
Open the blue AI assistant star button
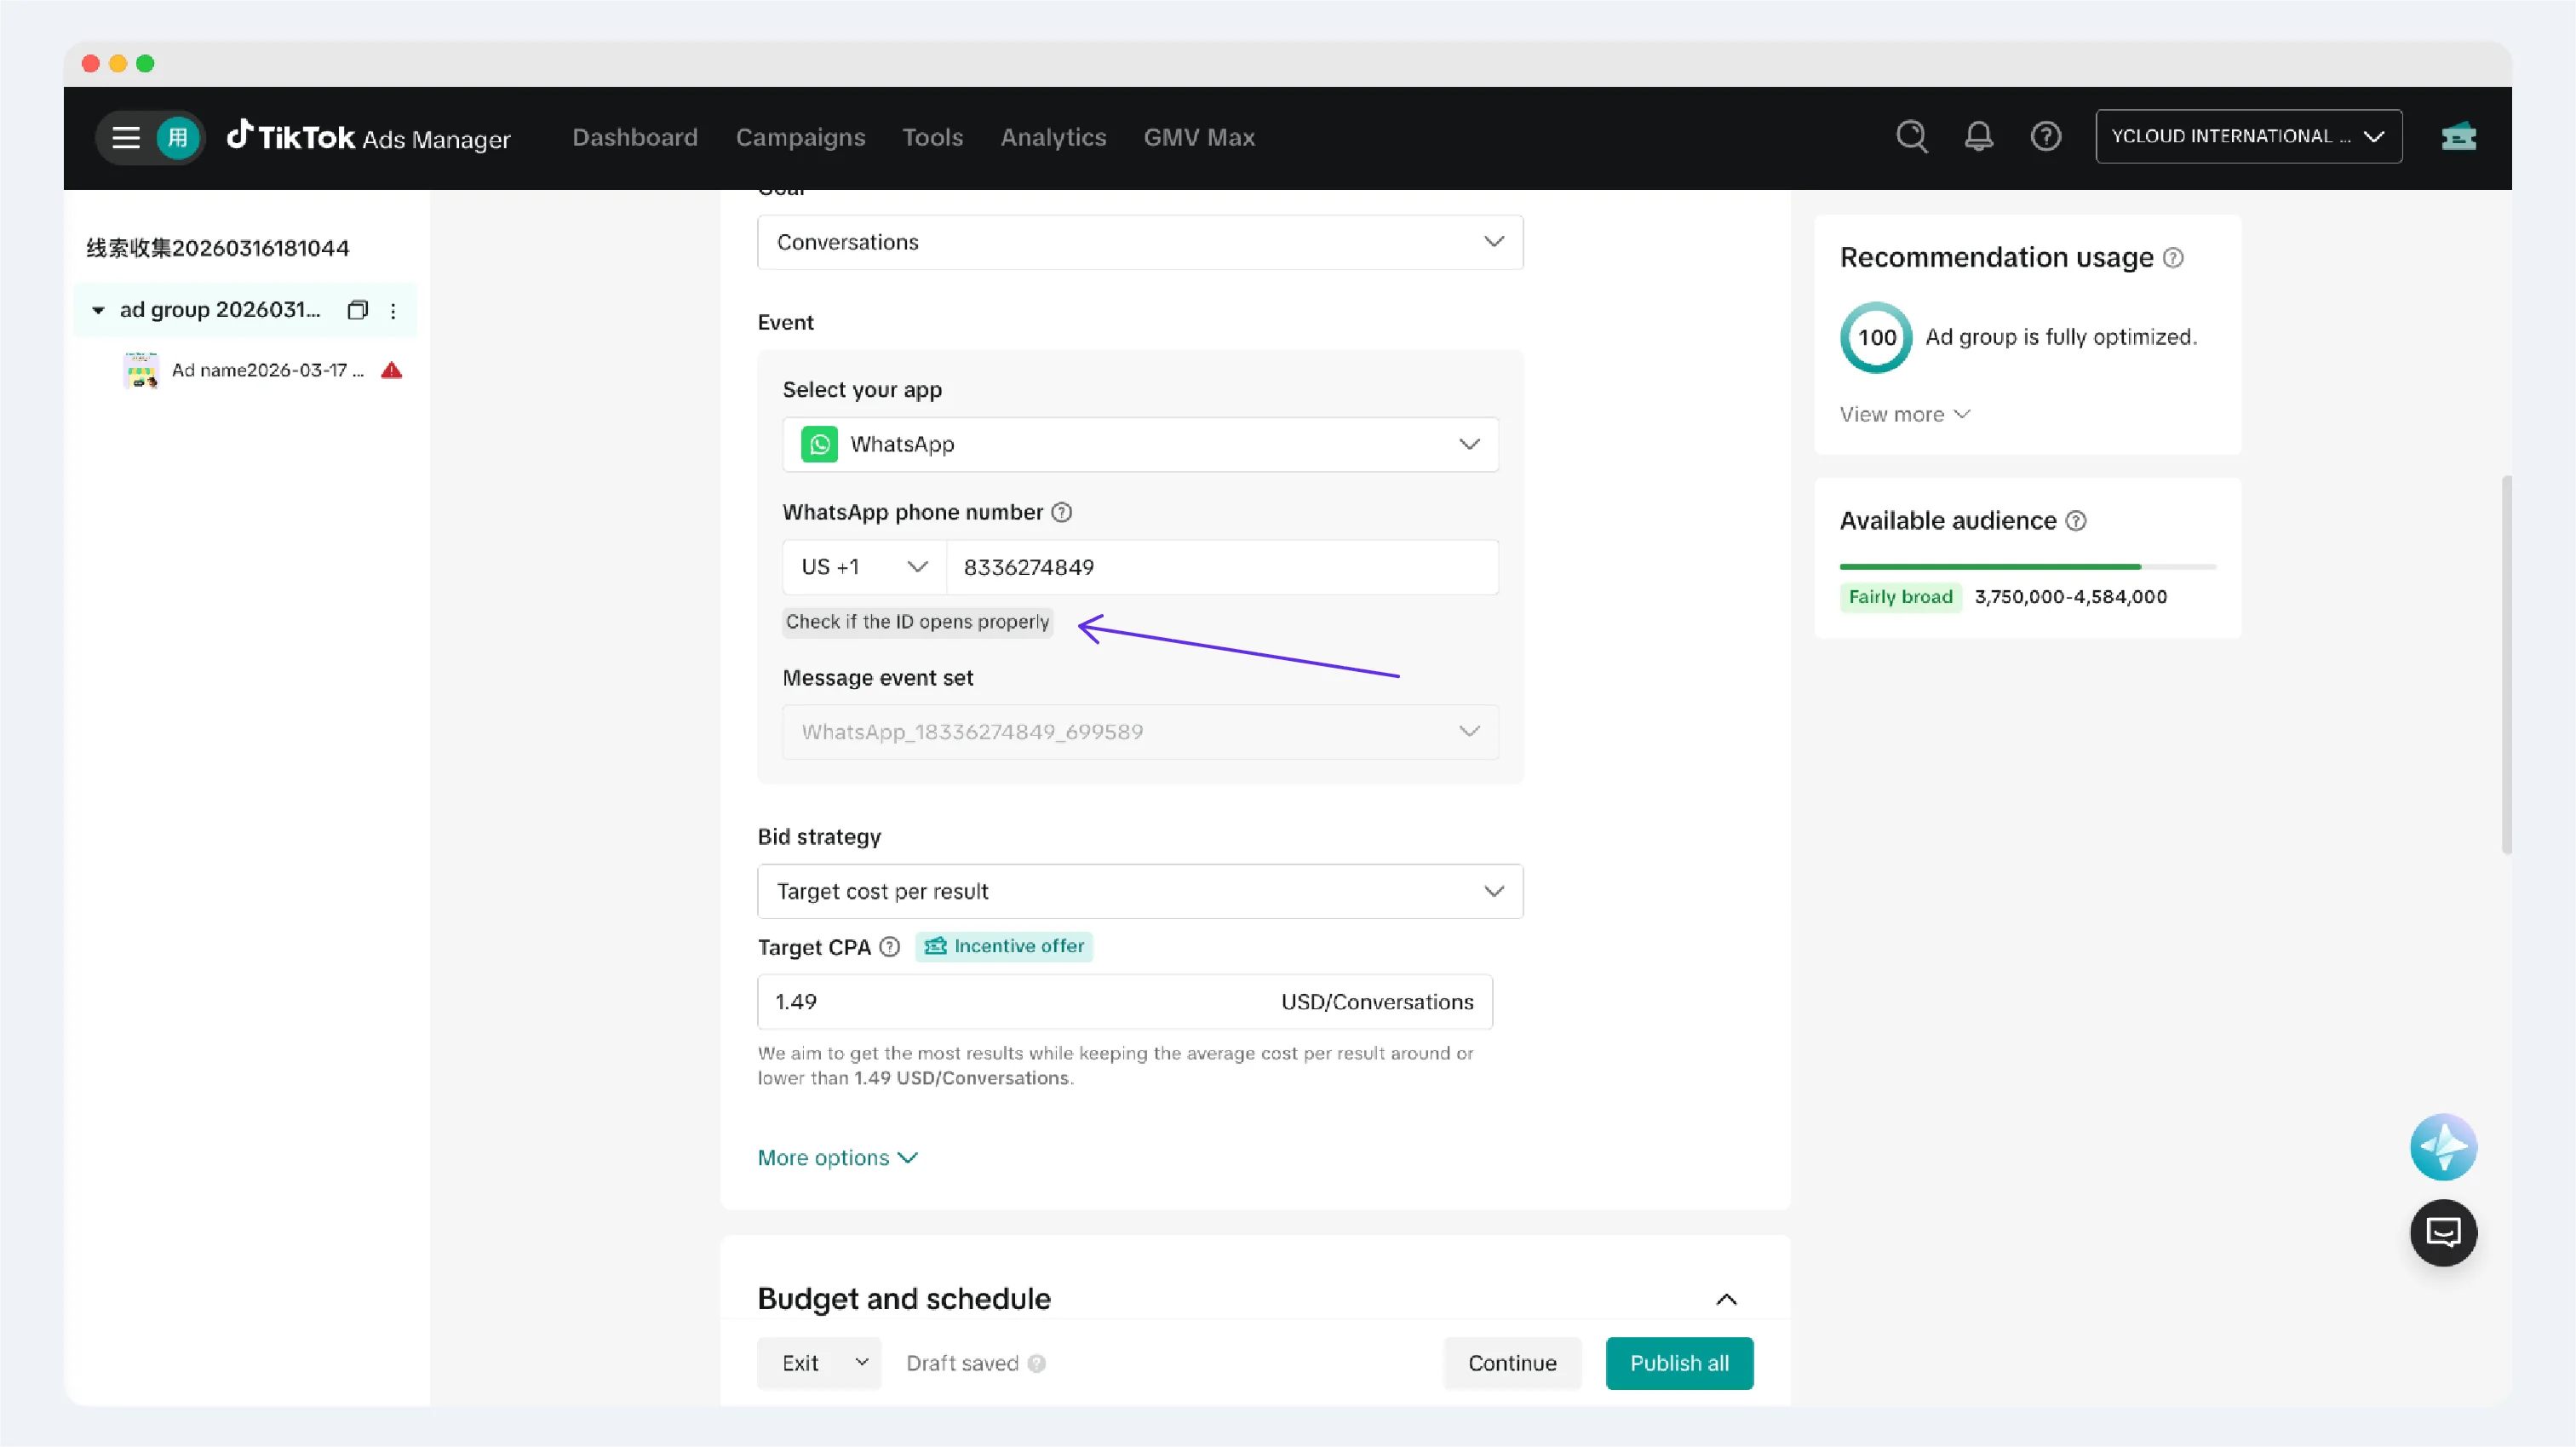[x=2443, y=1147]
